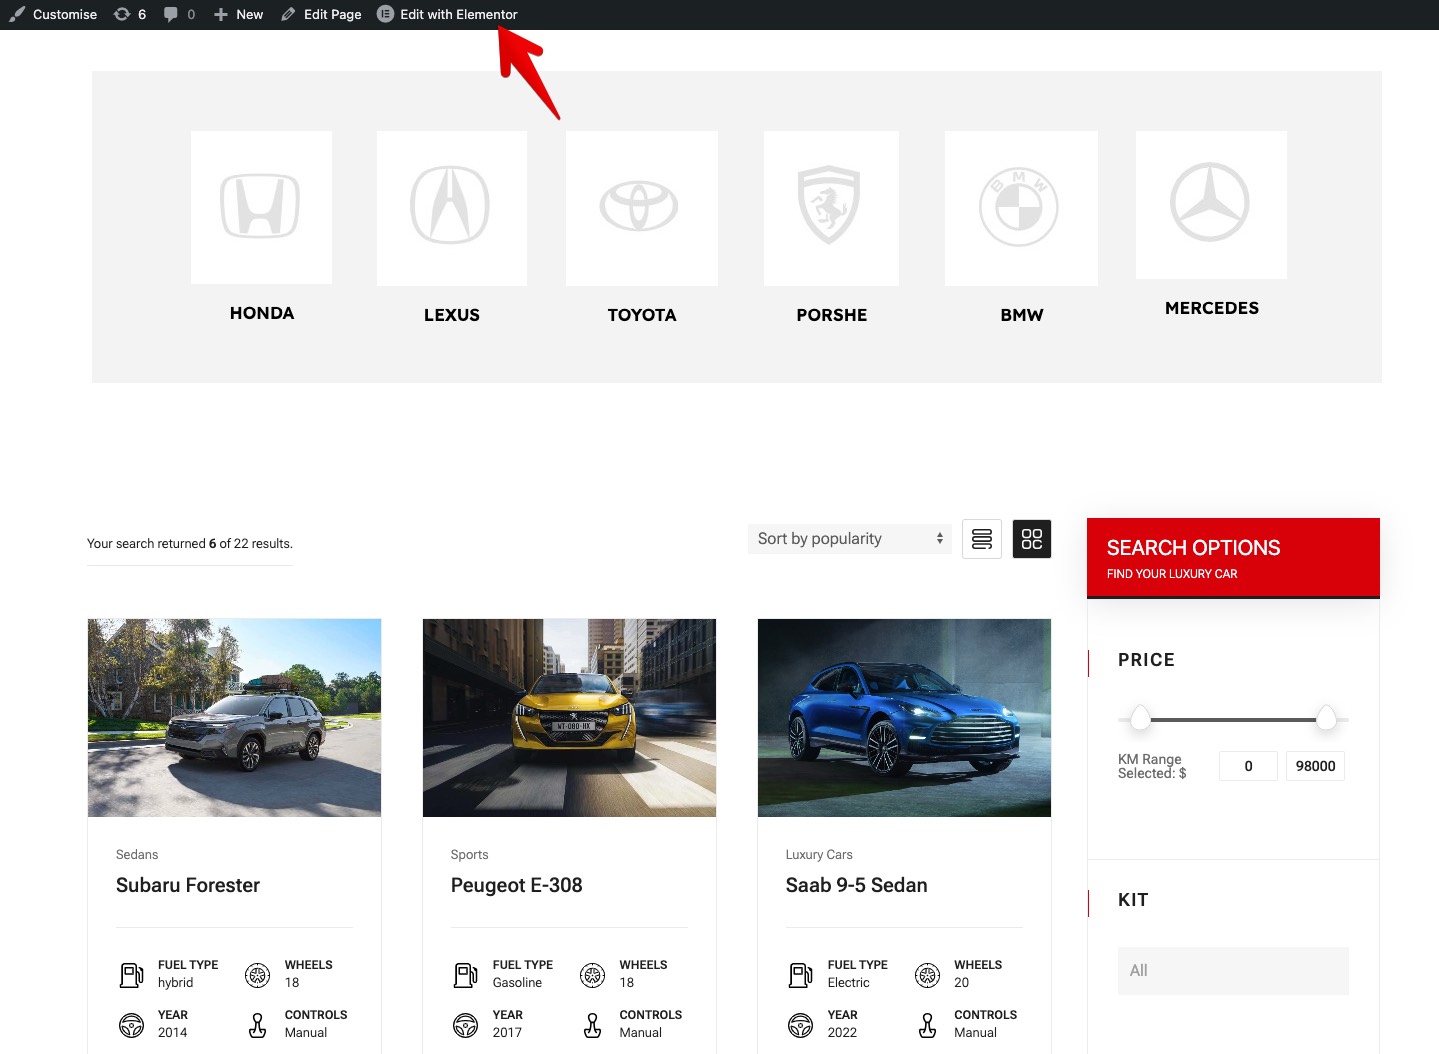Click the Luxury Cars category label
1439x1054 pixels.
(819, 855)
